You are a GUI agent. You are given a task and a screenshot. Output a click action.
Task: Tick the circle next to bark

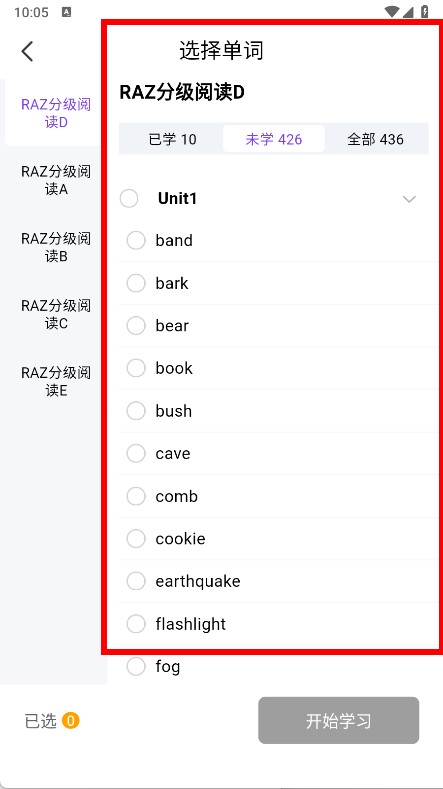pyautogui.click(x=136, y=283)
